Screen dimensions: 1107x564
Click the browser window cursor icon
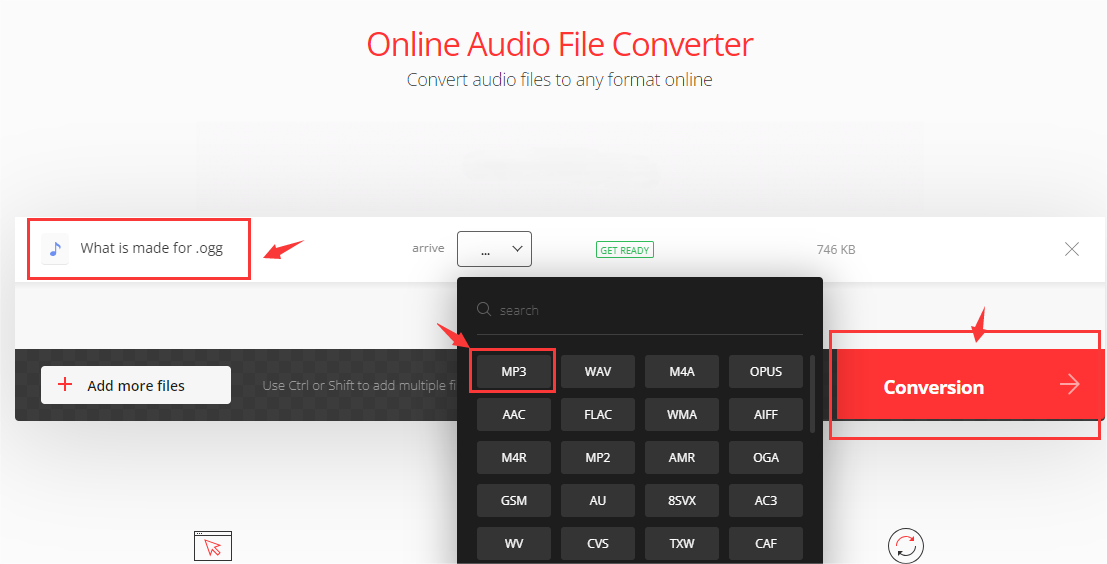[212, 546]
